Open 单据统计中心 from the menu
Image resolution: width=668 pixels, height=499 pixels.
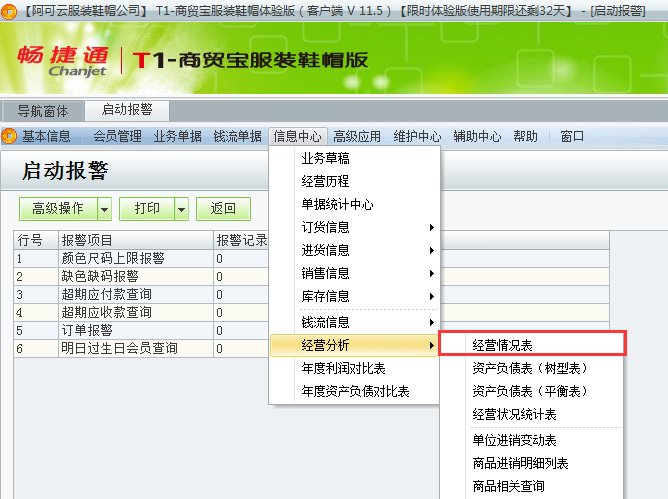[354, 205]
